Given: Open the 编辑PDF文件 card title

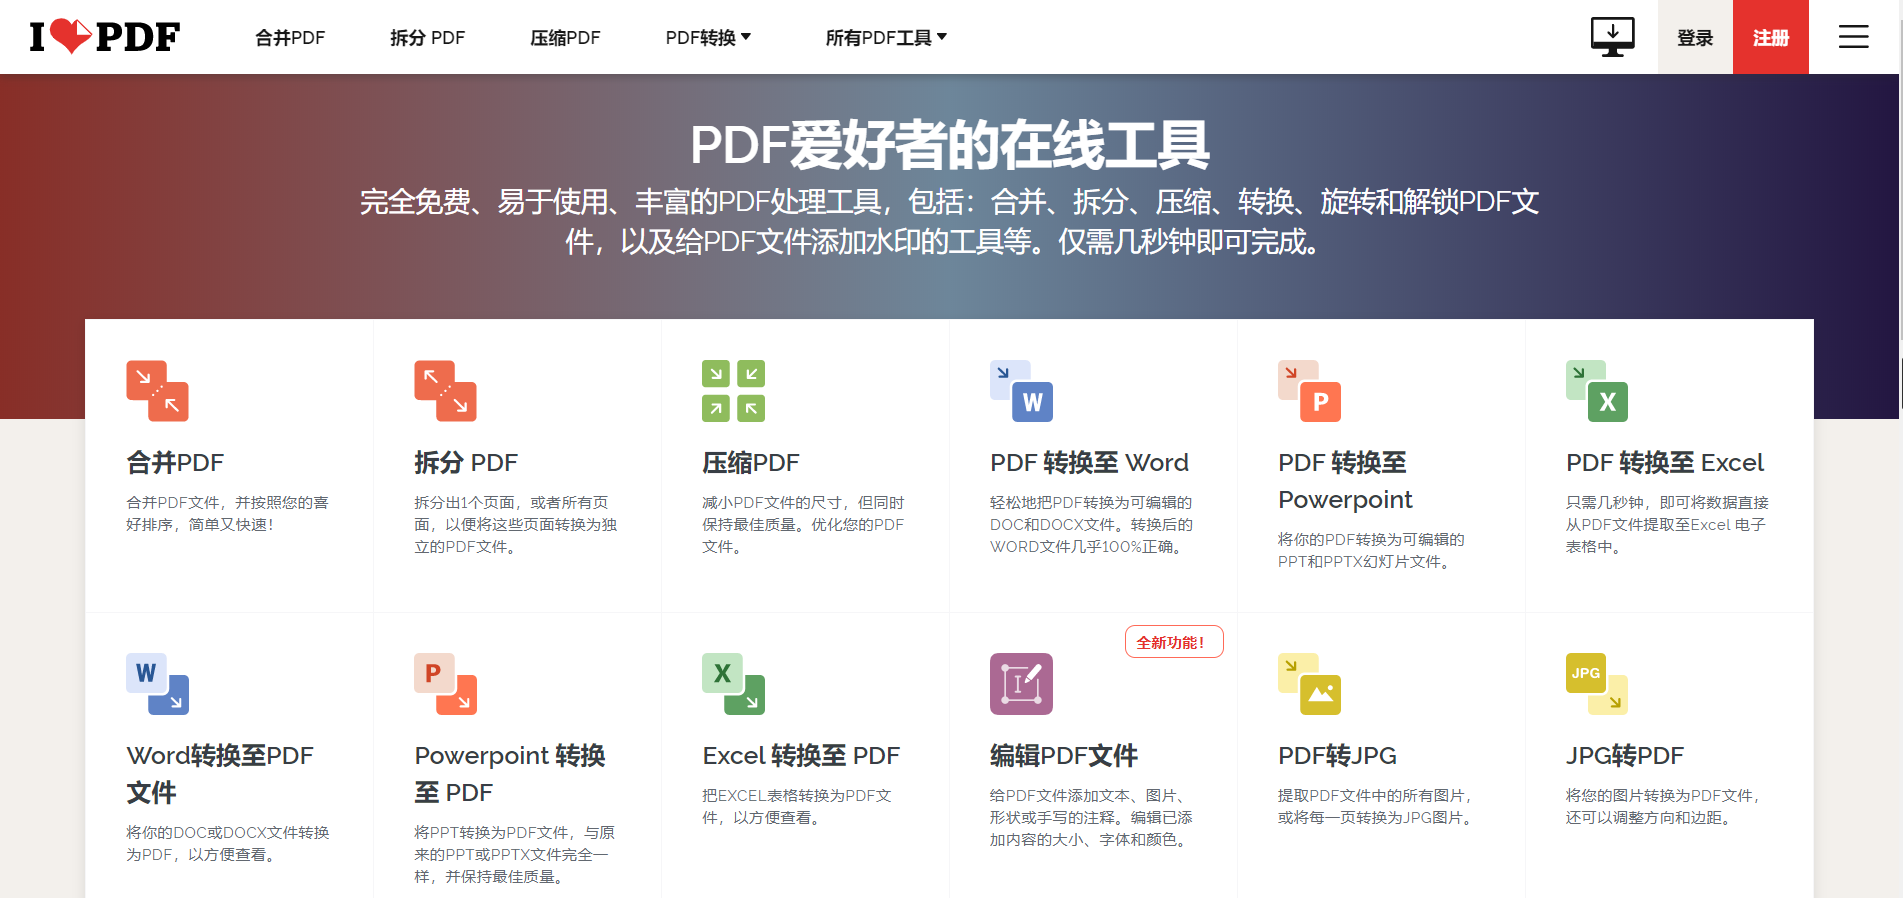Looking at the screenshot, I should [x=1064, y=756].
